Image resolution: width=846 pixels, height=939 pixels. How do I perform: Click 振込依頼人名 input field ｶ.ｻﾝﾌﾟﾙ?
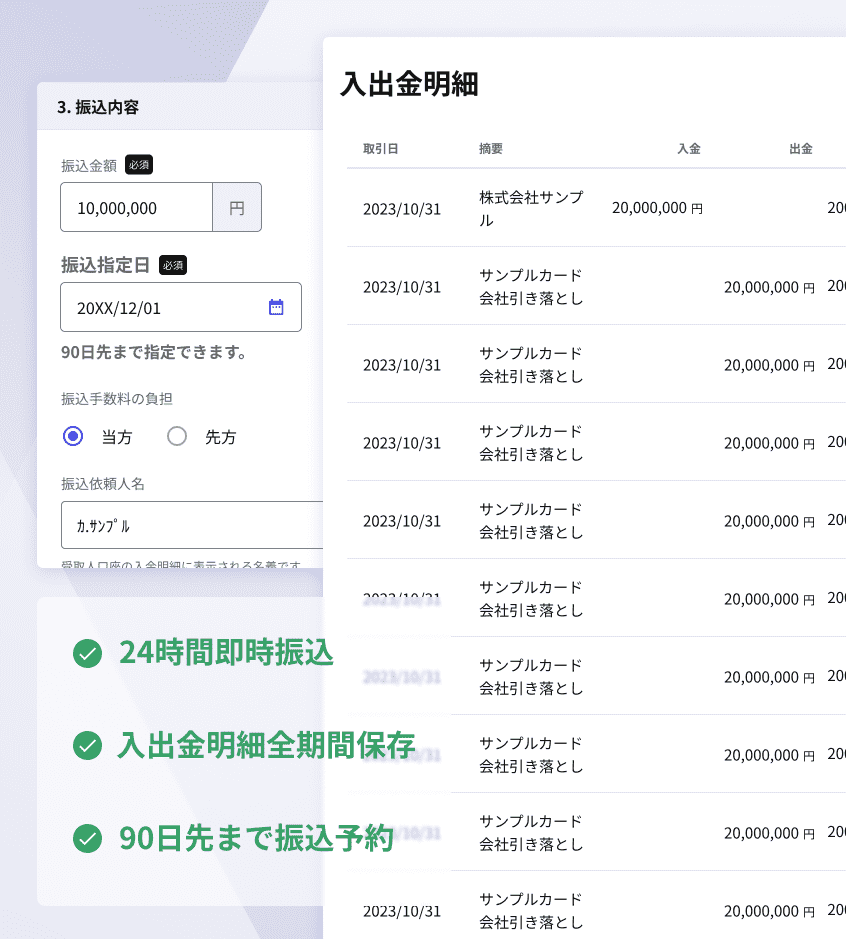click(192, 525)
